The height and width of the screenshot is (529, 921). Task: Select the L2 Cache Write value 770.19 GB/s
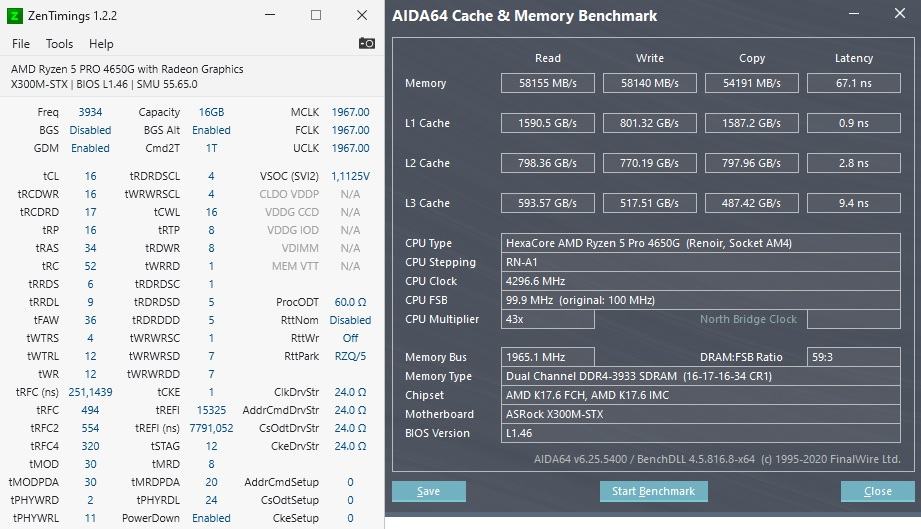point(650,163)
